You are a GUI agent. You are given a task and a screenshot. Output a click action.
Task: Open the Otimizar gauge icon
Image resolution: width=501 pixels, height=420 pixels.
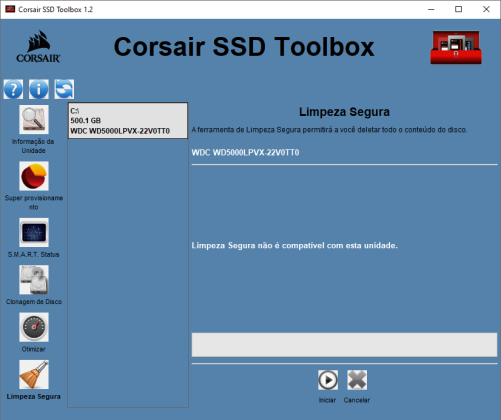click(34, 327)
